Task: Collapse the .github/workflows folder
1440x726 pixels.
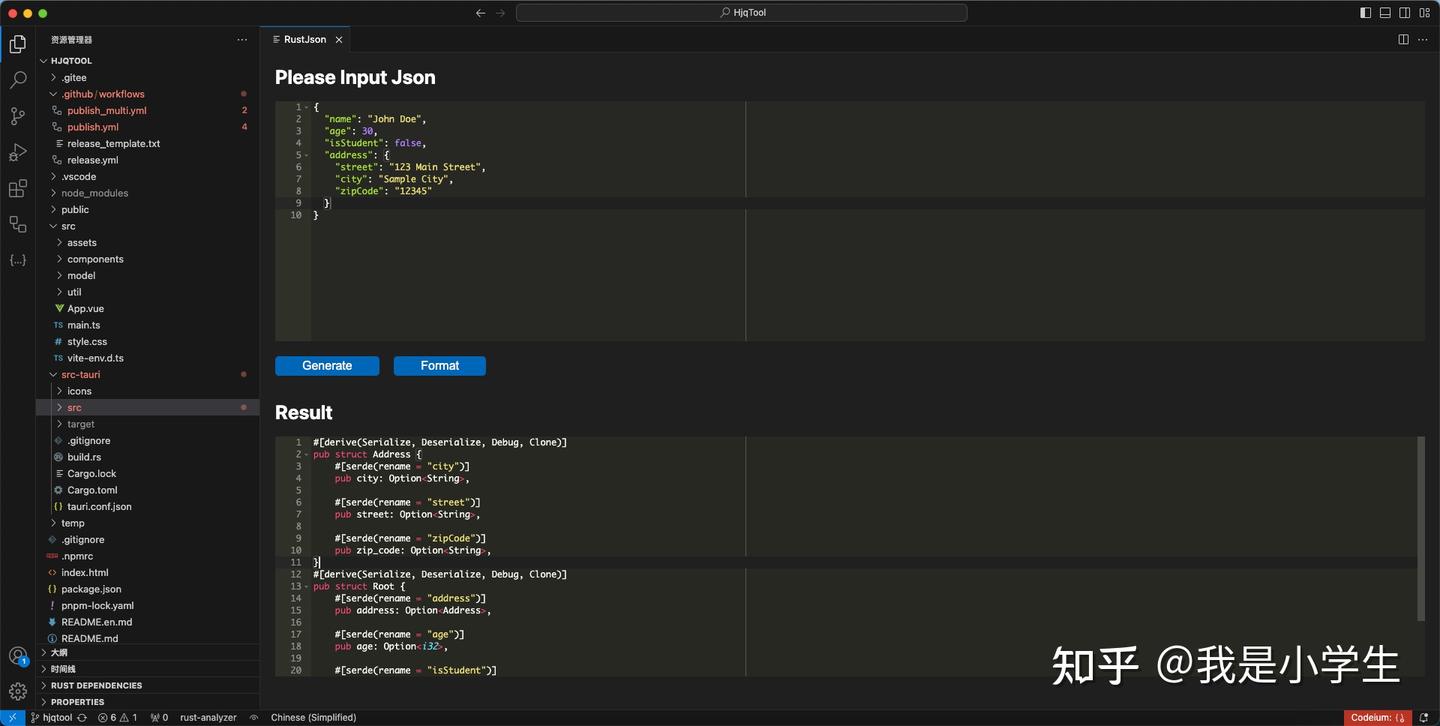Action: click(148, 94)
